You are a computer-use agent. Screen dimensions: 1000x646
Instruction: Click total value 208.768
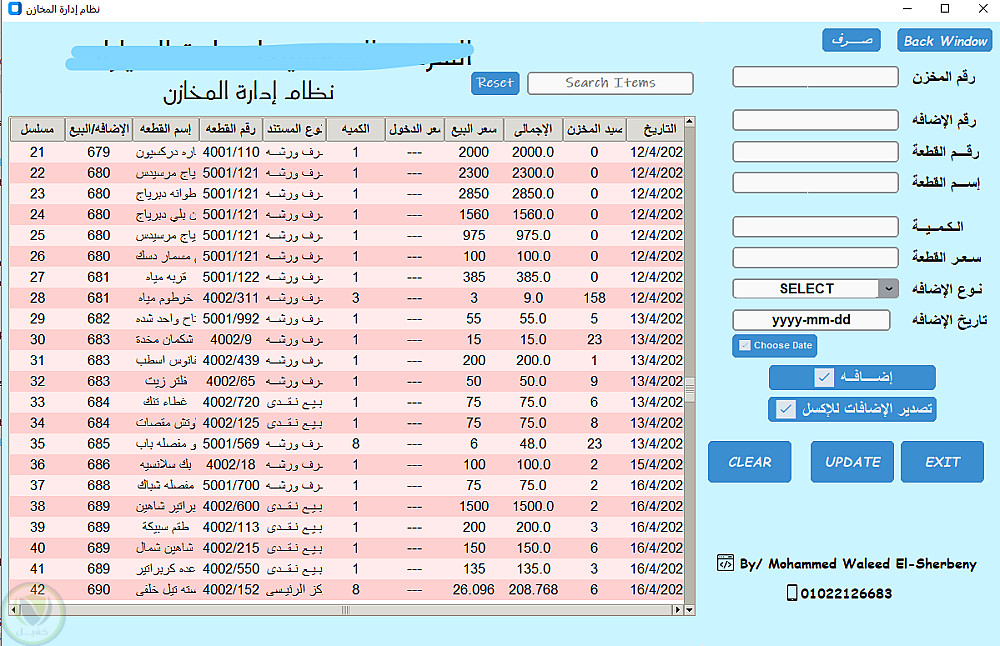[x=533, y=590]
